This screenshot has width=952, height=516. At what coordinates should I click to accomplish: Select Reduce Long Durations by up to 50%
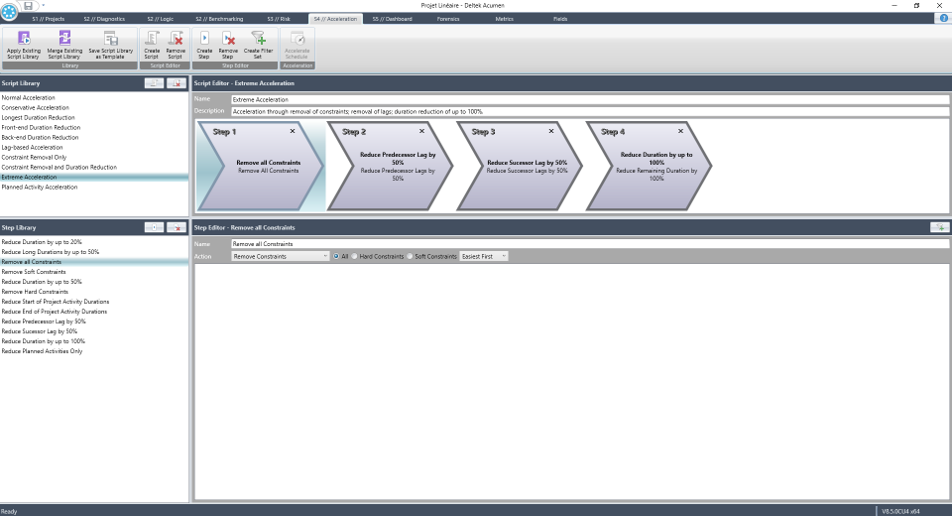[x=94, y=251]
